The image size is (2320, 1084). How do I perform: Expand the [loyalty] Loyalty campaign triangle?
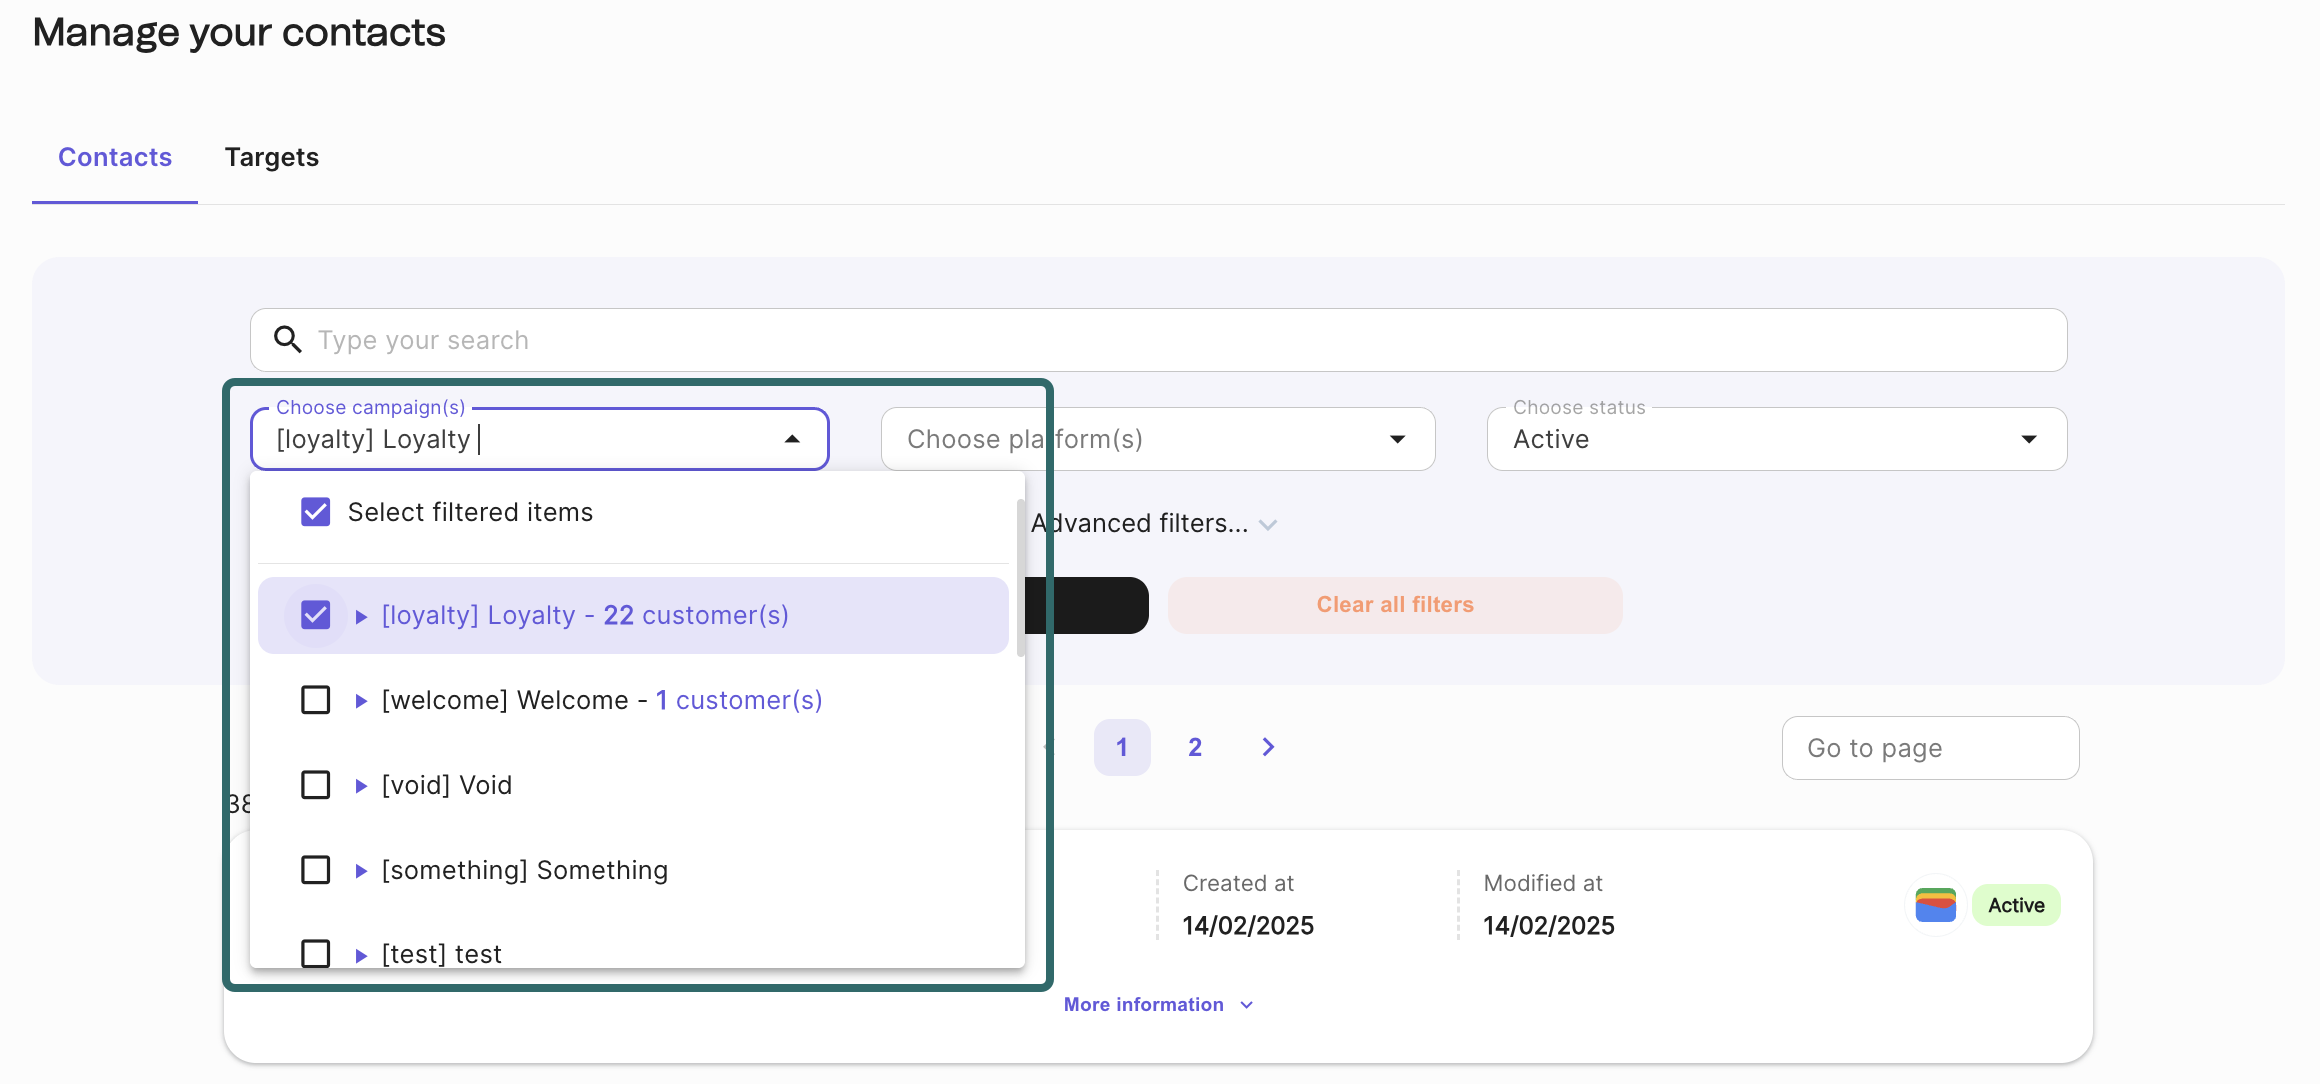pos(362,616)
